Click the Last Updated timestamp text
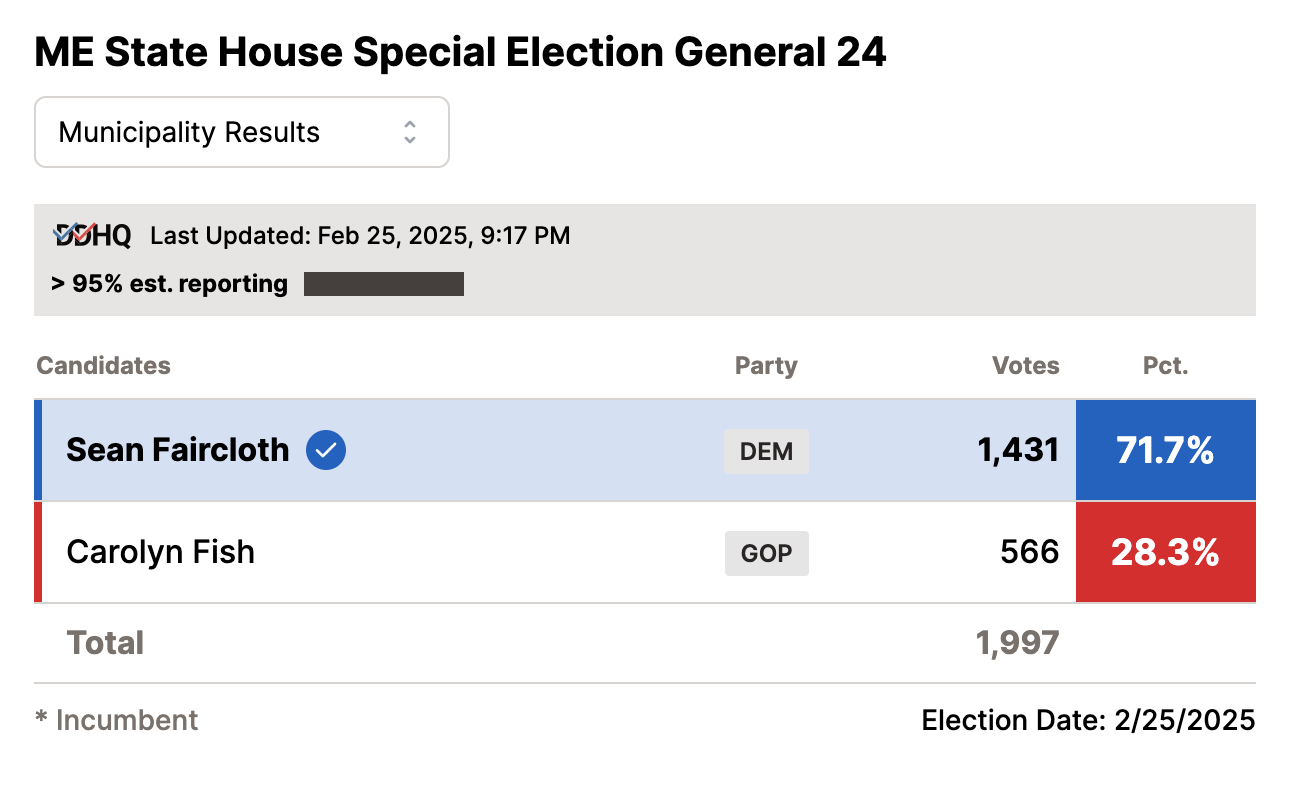This screenshot has height=808, width=1298. [360, 236]
